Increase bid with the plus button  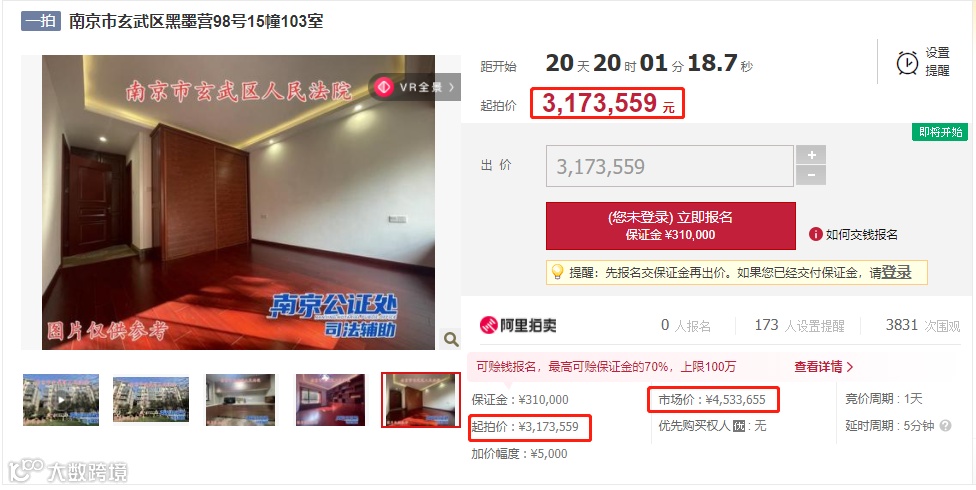point(810,154)
